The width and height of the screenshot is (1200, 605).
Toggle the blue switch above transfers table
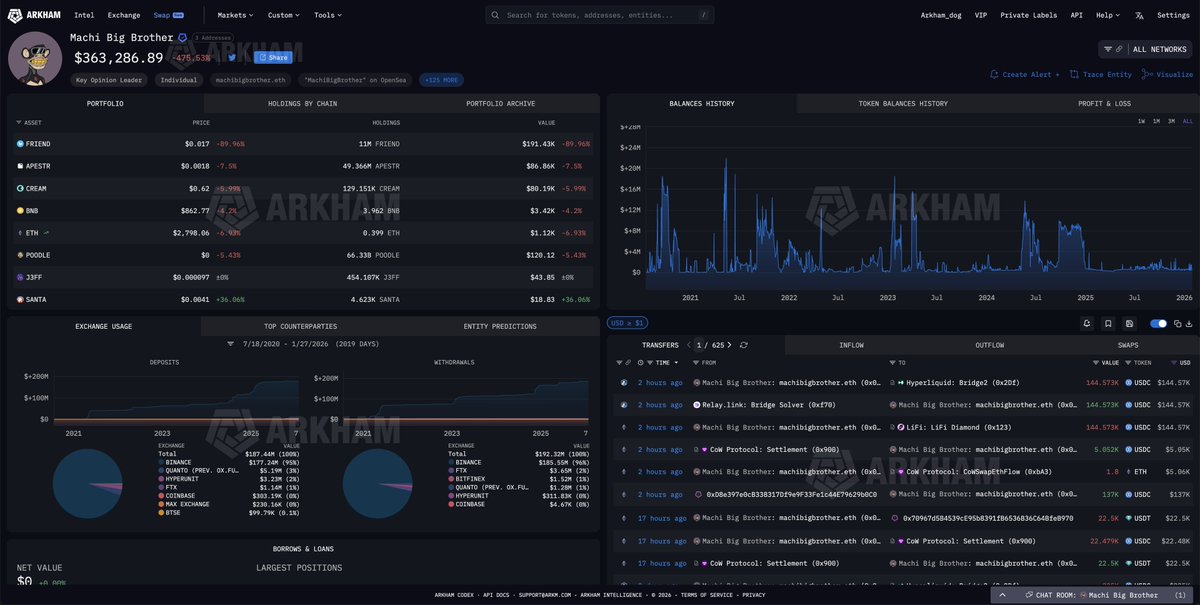tap(1159, 323)
